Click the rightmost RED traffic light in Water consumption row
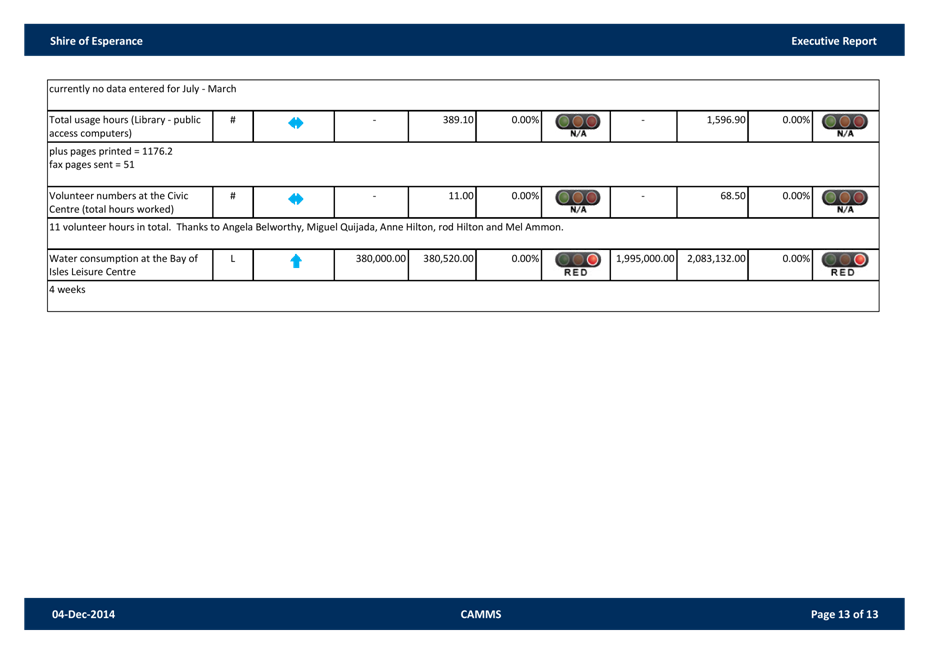The image size is (928, 657). [x=844, y=264]
